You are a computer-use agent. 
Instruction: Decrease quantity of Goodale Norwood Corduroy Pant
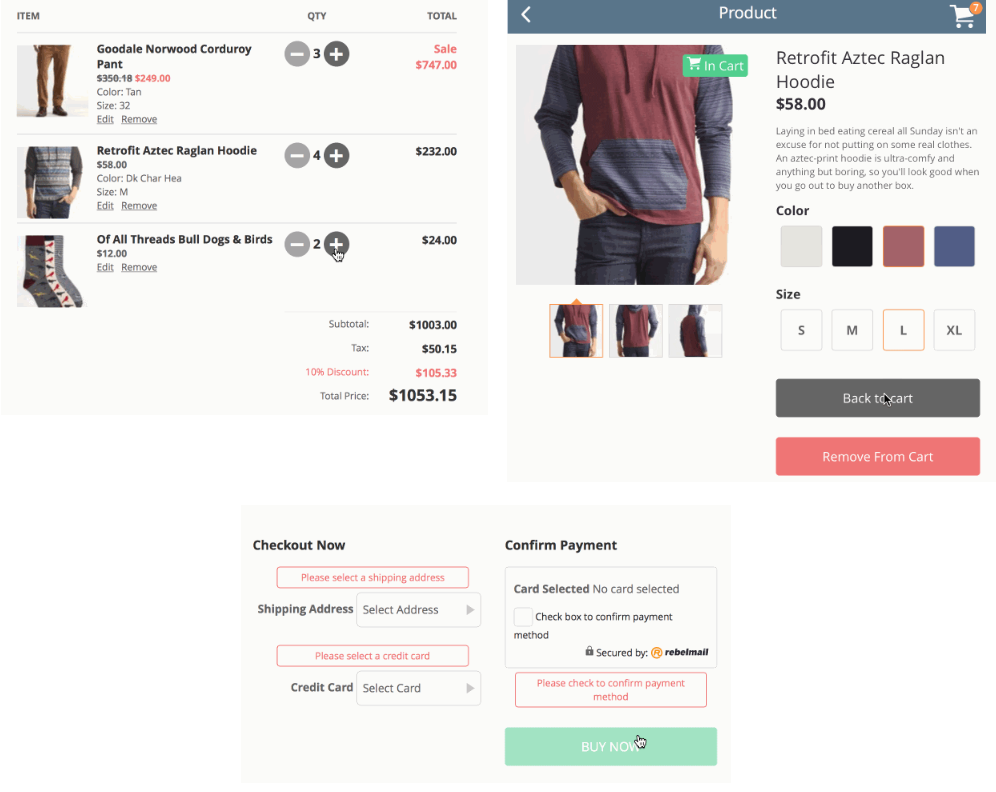coord(297,54)
